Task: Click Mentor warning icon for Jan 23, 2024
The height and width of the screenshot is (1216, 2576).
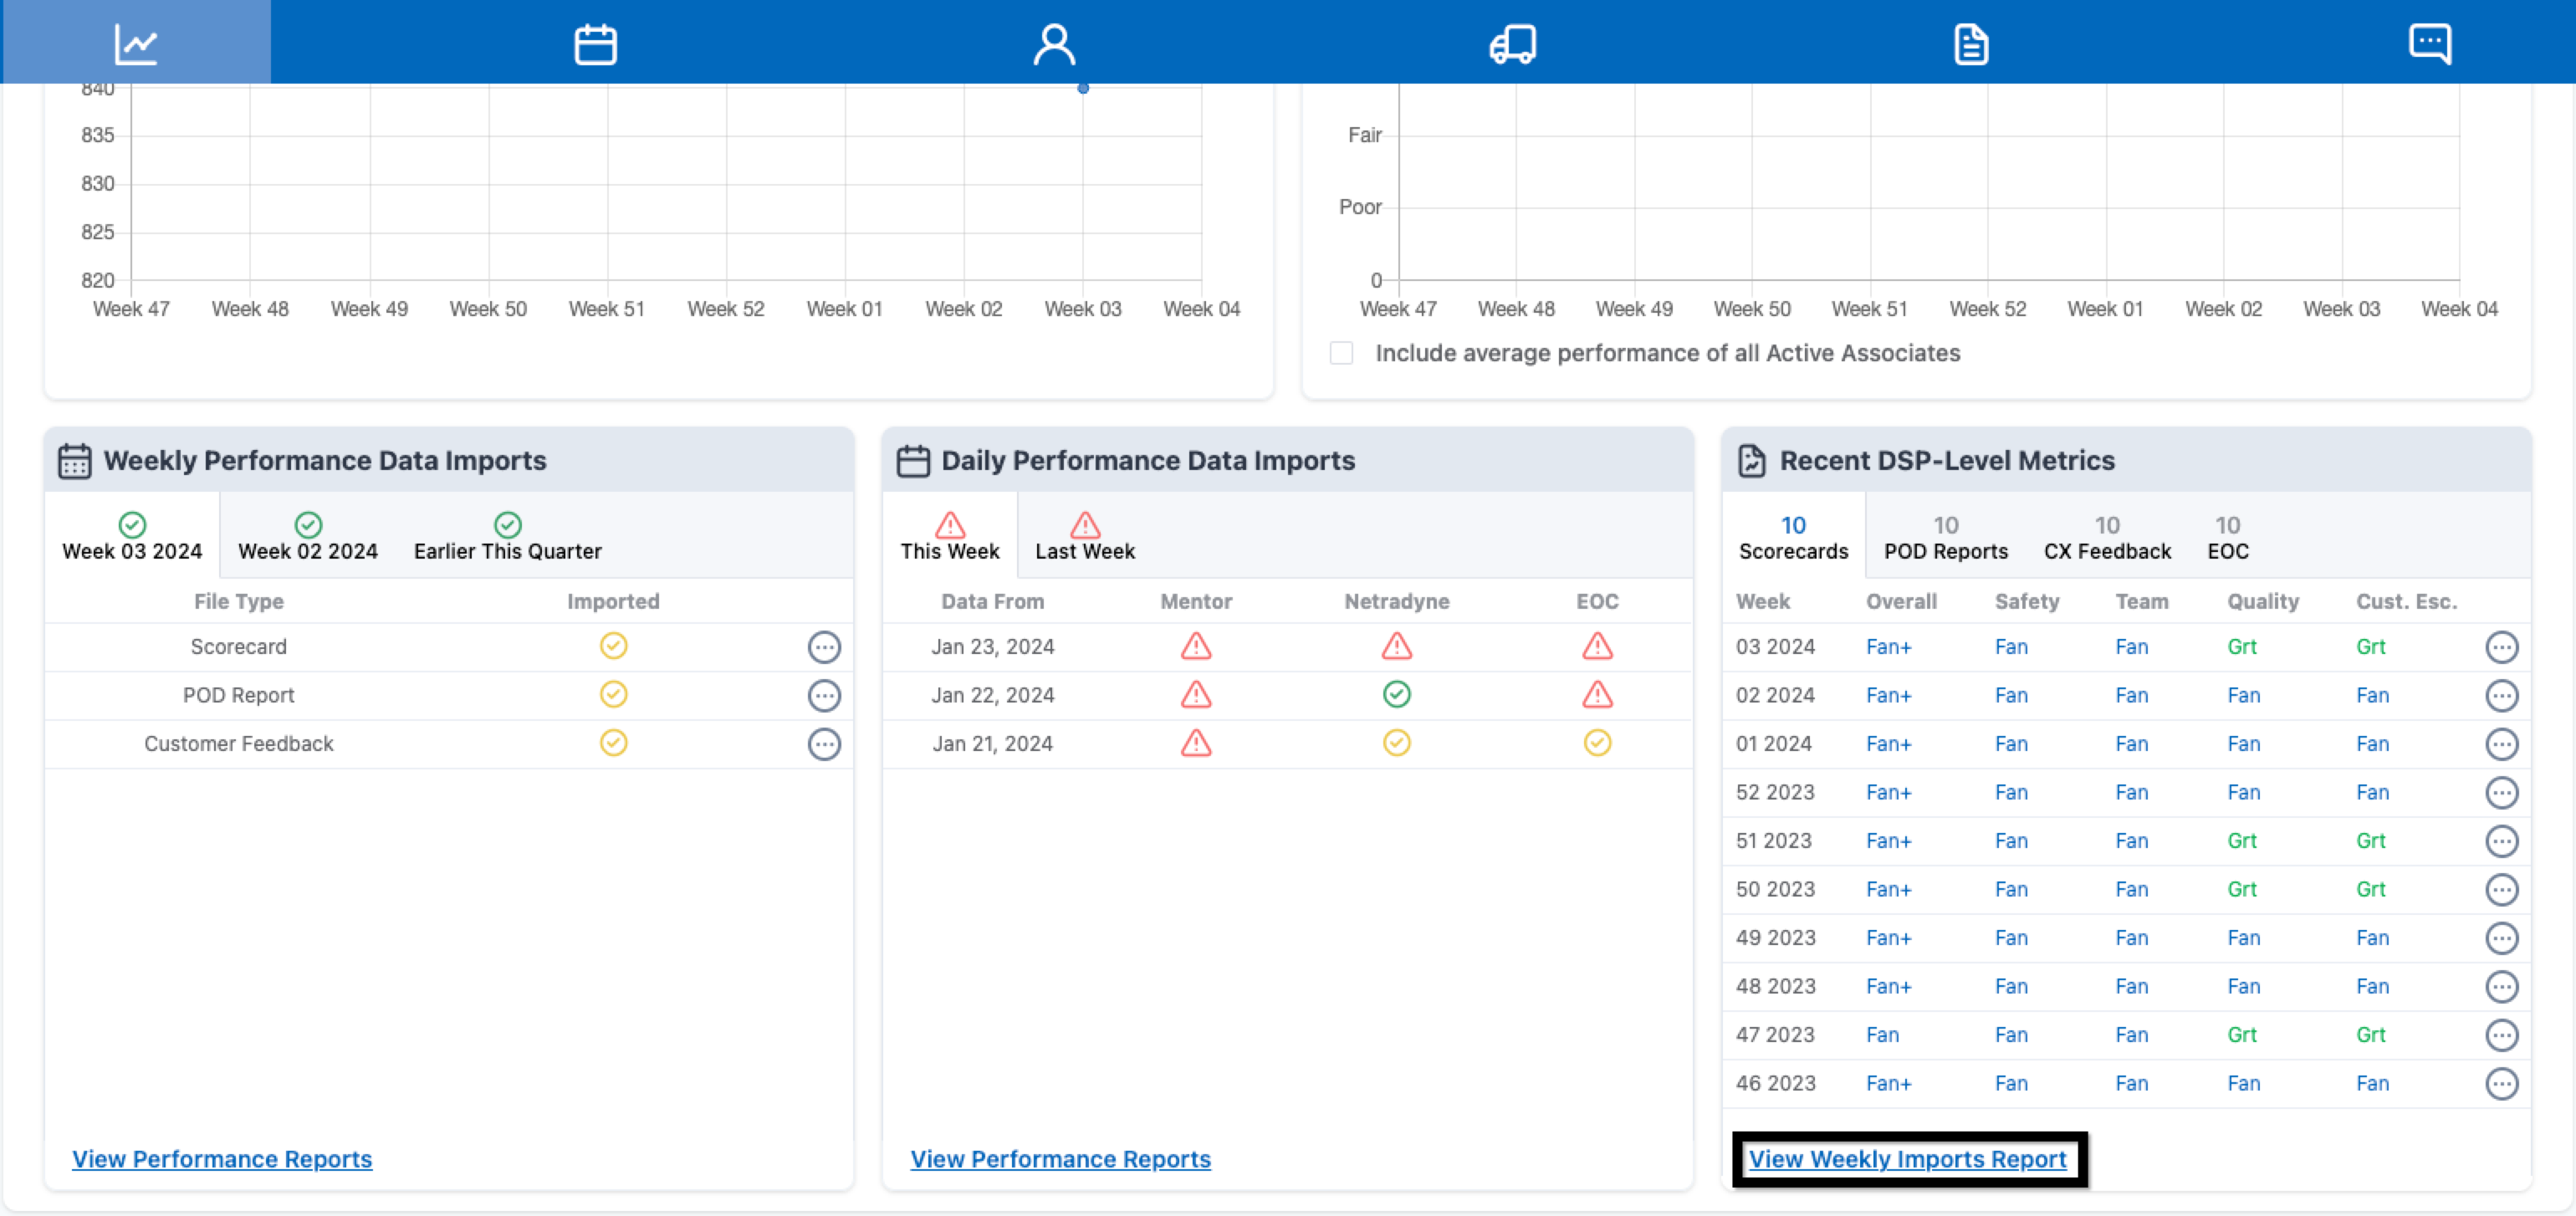Action: pos(1195,646)
